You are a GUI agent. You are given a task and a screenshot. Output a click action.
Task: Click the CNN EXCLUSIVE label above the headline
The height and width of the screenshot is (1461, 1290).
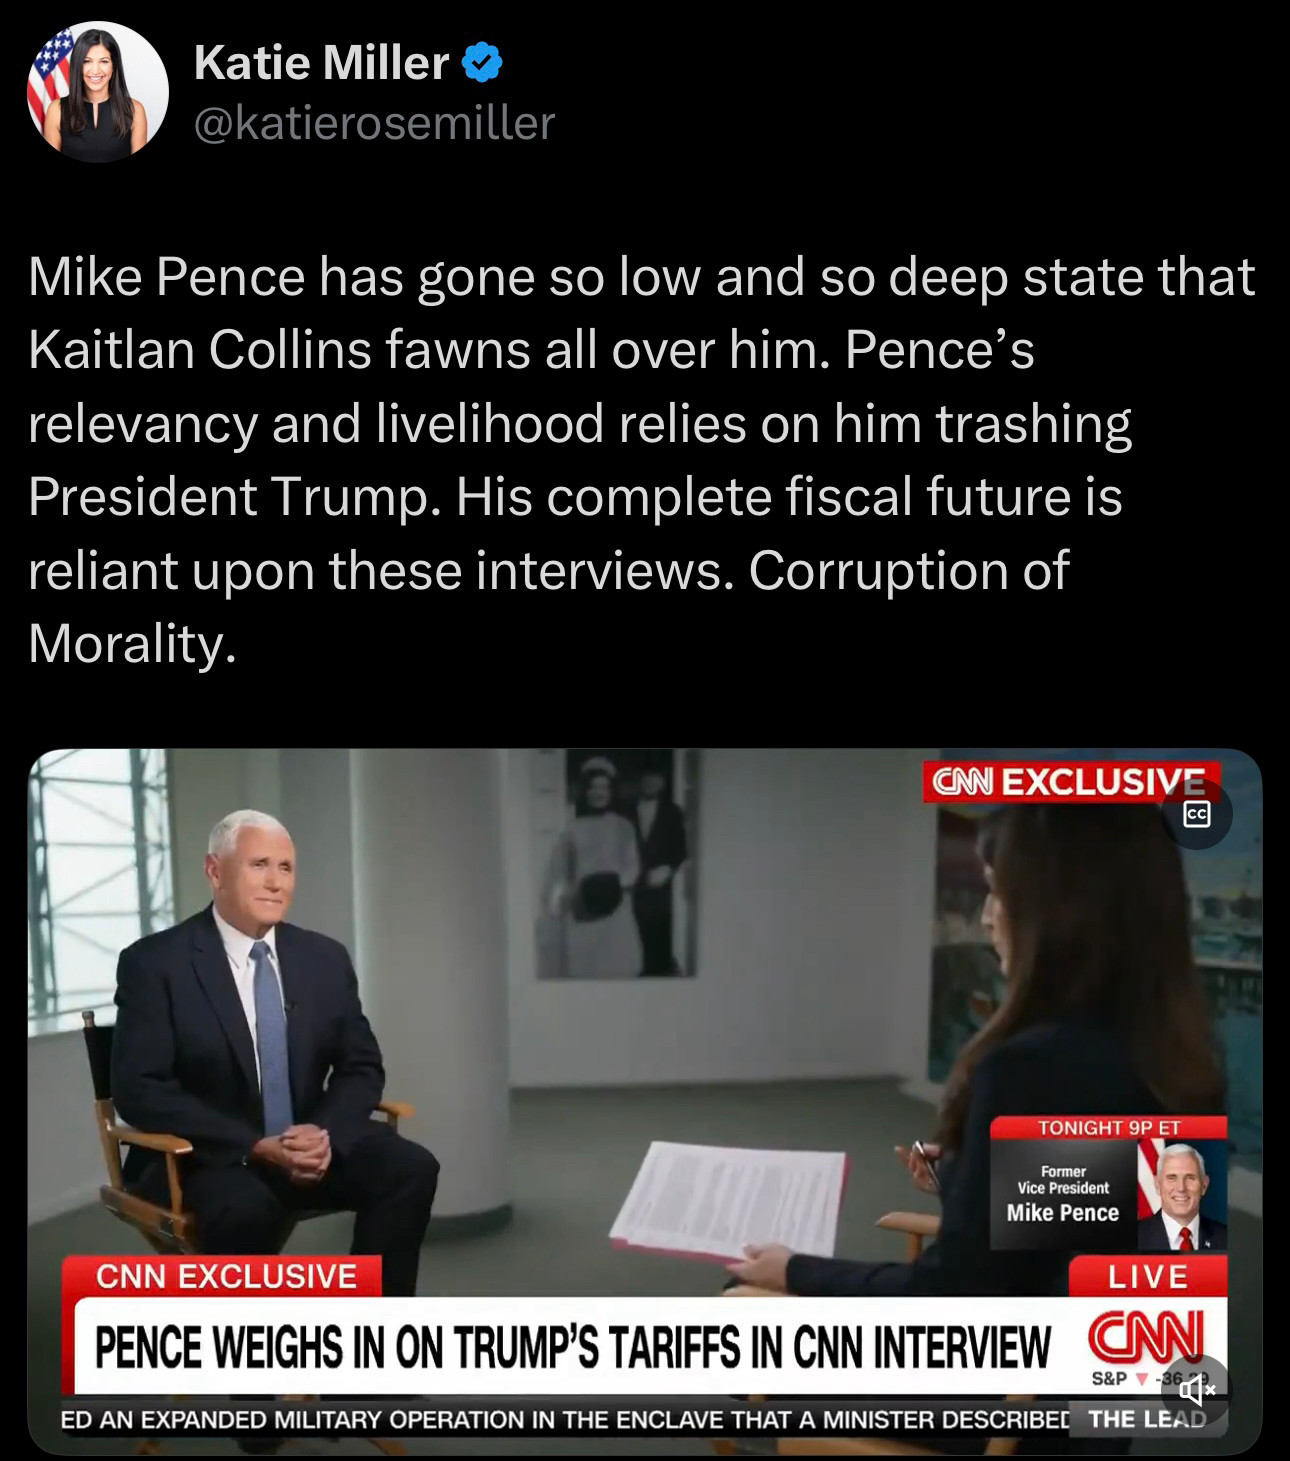coord(226,1276)
